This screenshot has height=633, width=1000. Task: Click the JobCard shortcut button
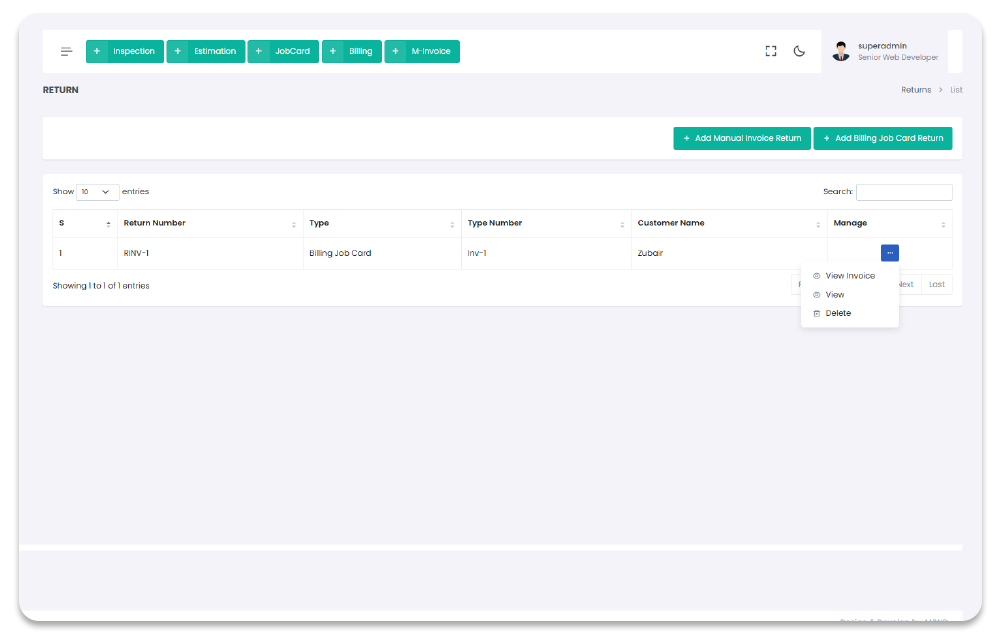[x=283, y=51]
